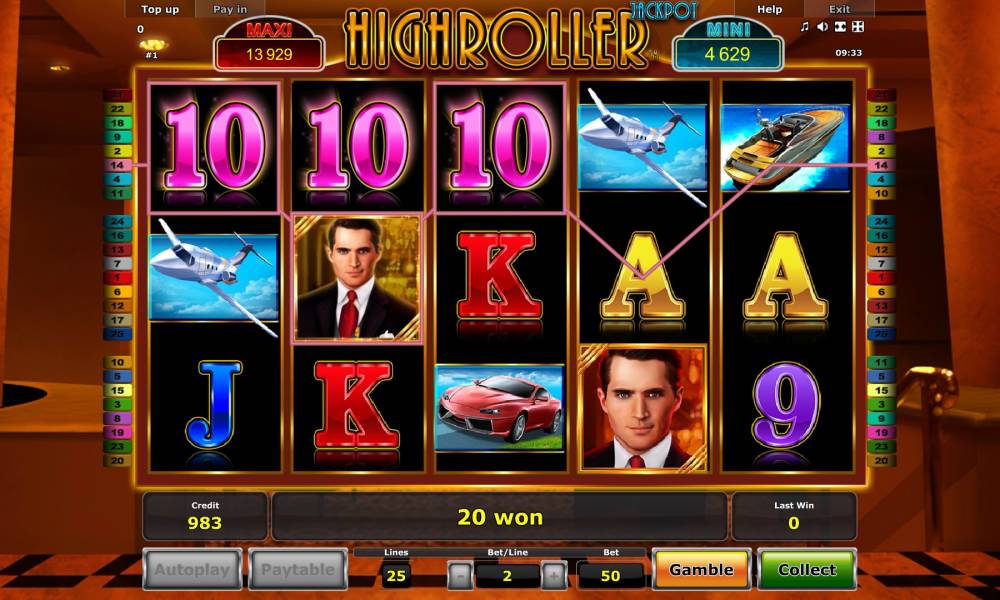Toggle background music with the note icon
Screen dimensions: 1000x600
point(805,27)
